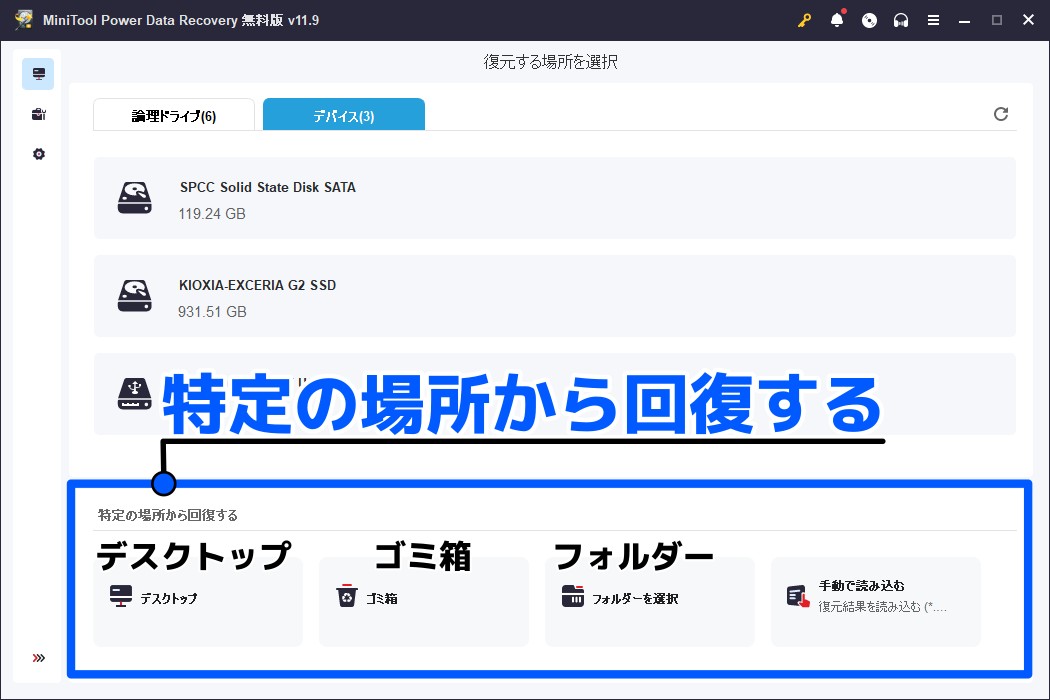Select the KIOXIA-EXCERIA G2 SSD drive
Viewport: 1050px width, 700px height.
(x=553, y=295)
